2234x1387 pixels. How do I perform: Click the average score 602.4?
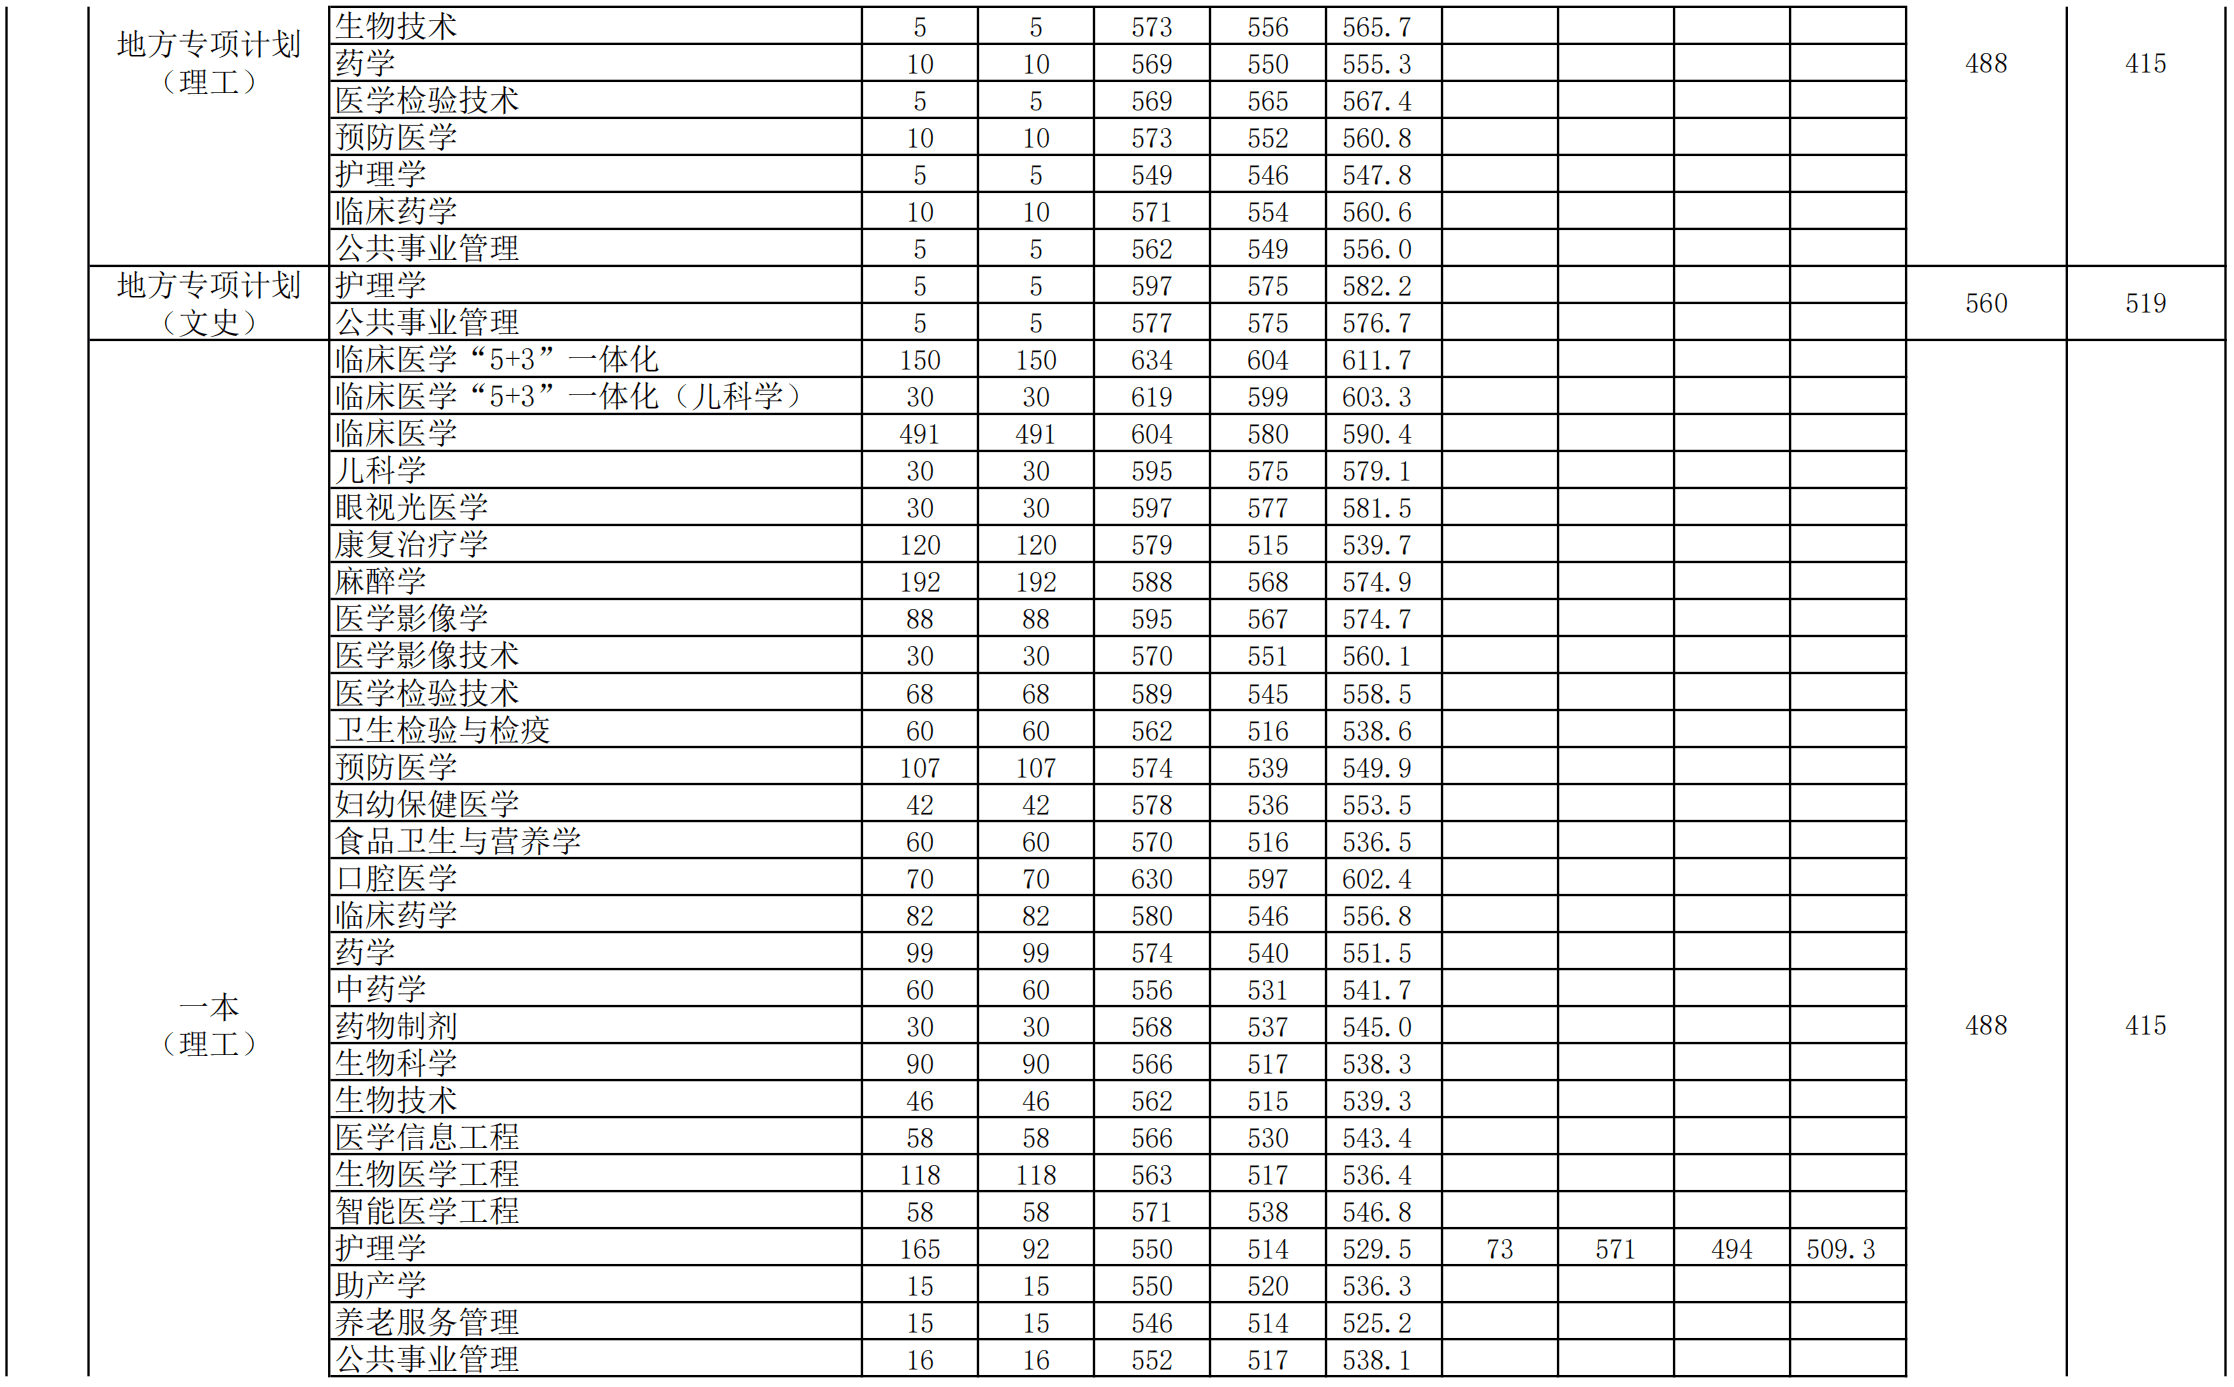point(1377,879)
